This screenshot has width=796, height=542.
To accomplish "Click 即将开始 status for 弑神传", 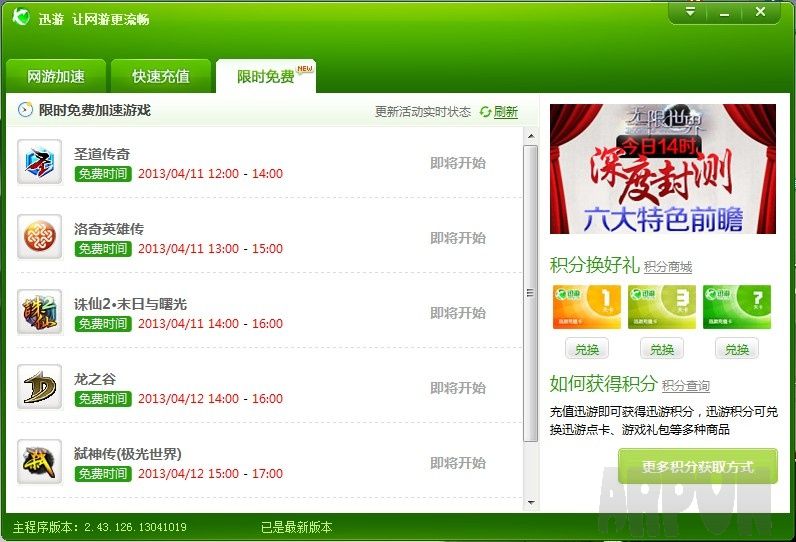I will tap(458, 463).
